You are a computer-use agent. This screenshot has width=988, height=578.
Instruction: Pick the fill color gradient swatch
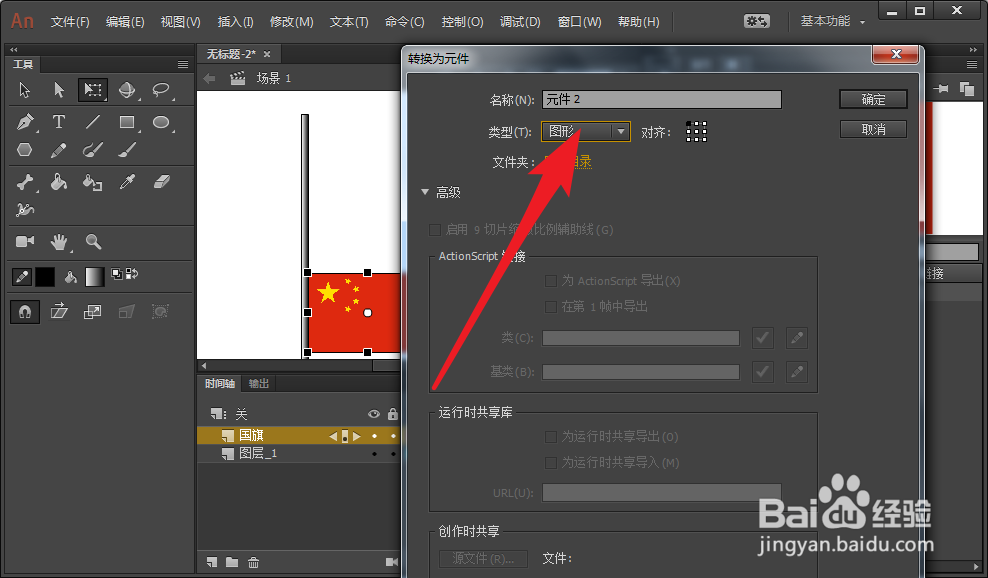[x=94, y=277]
